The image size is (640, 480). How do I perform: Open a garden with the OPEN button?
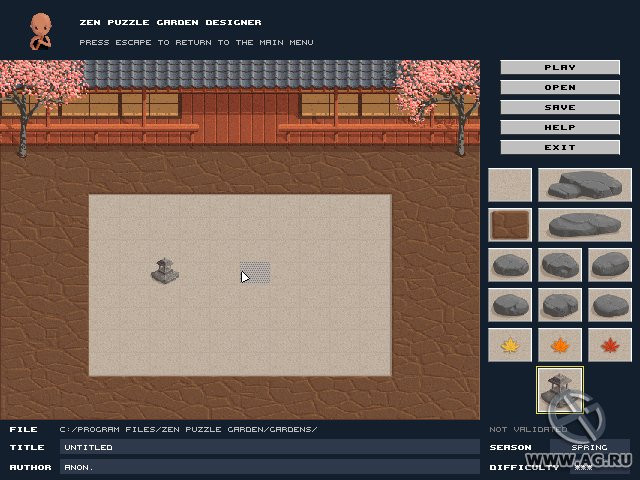pos(560,87)
